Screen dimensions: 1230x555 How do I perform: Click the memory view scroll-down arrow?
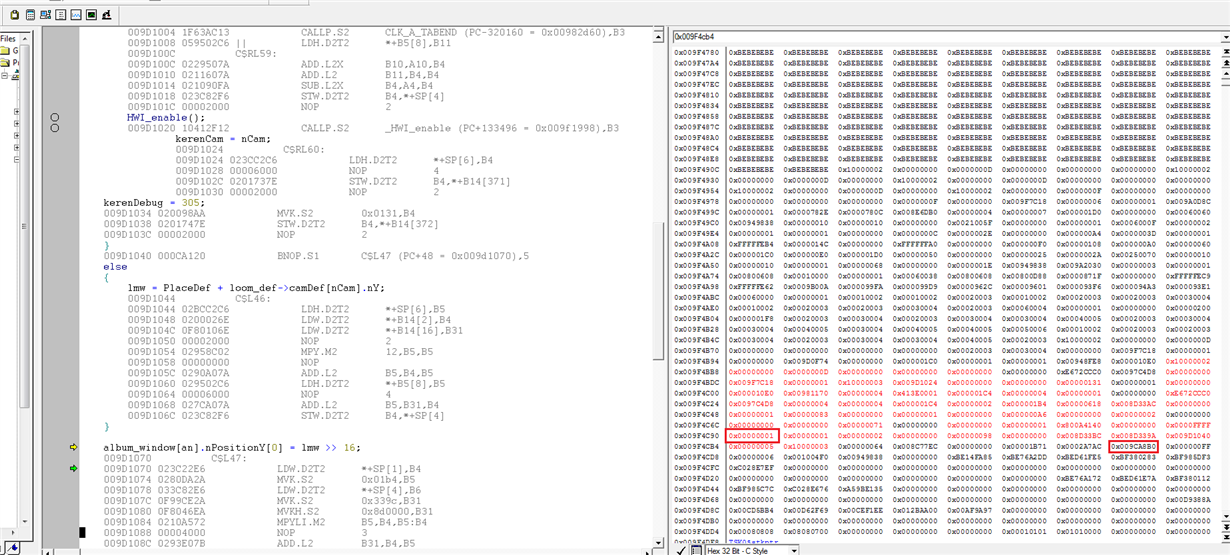(1225, 516)
